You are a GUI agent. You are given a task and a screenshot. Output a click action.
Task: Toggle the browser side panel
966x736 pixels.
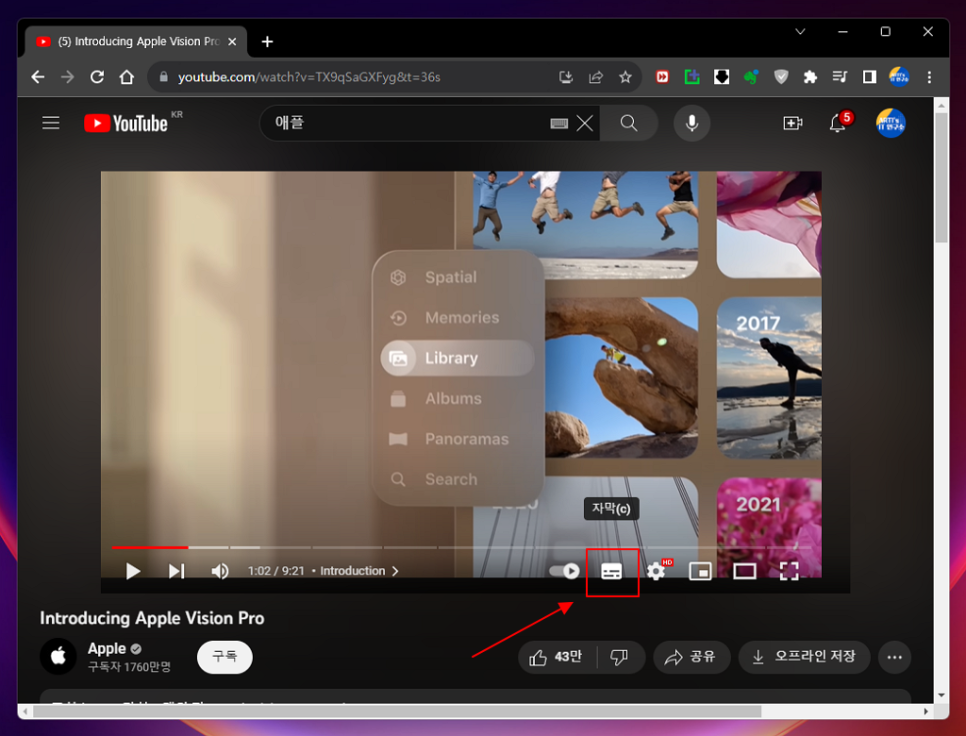869,77
